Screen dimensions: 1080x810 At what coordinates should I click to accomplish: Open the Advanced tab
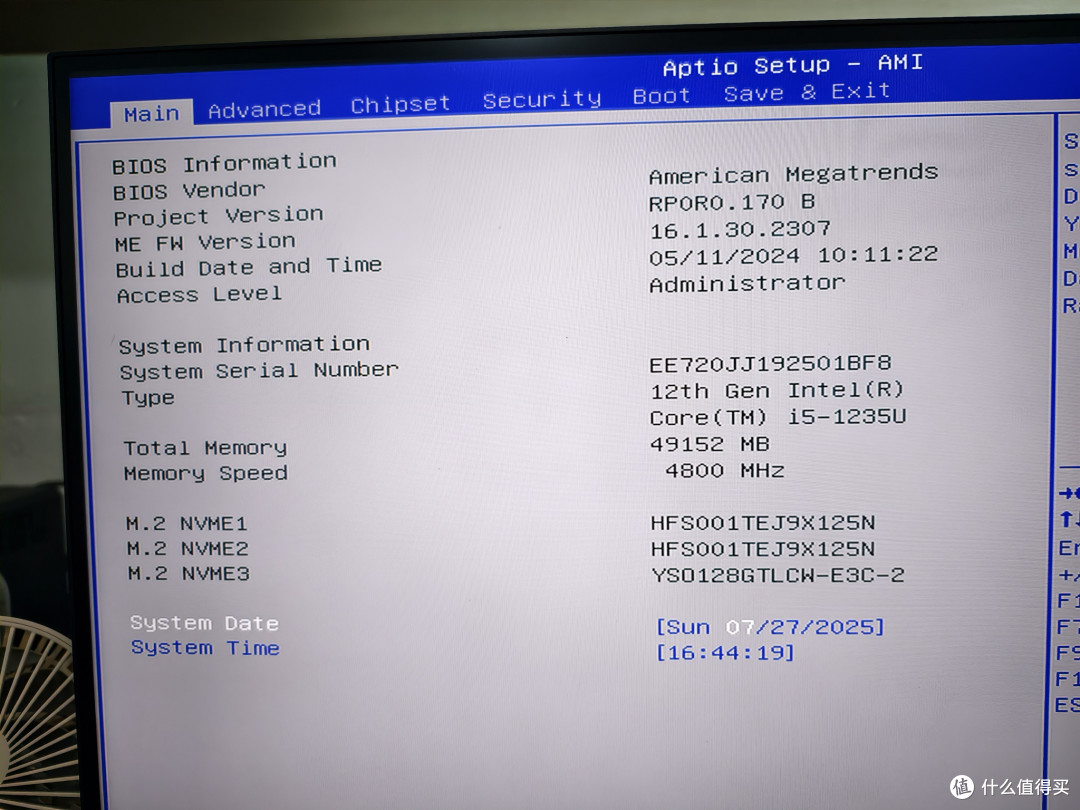coord(264,110)
